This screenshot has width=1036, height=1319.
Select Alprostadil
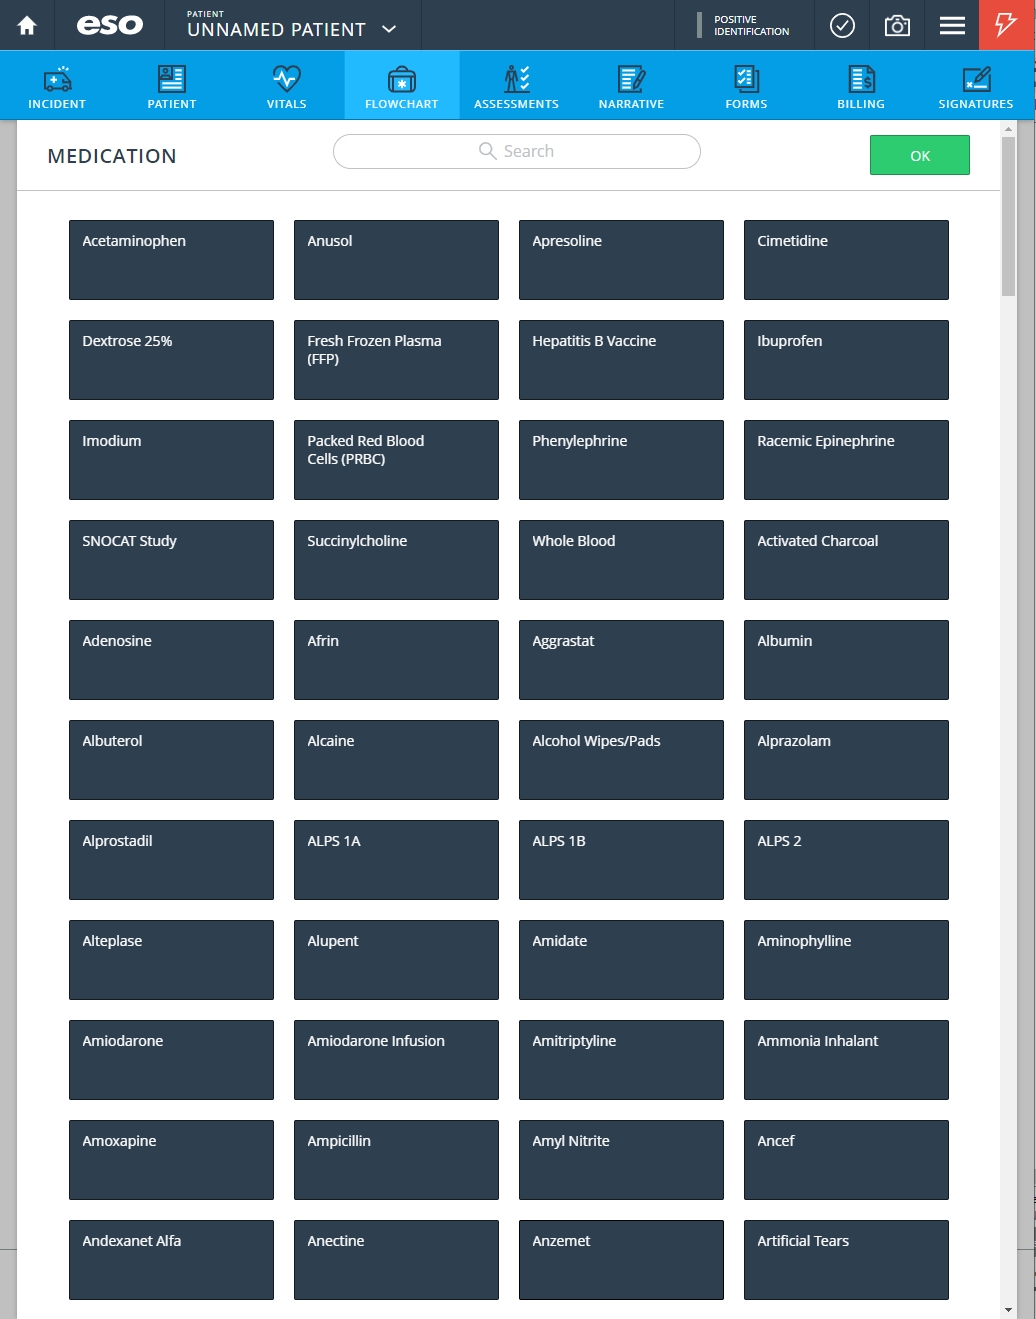[171, 860]
